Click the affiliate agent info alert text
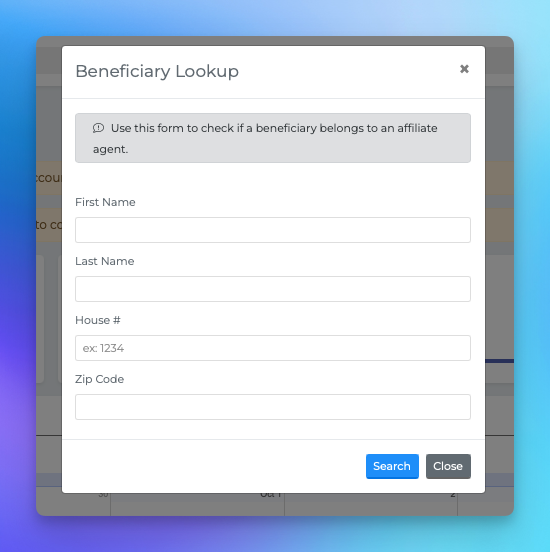This screenshot has height=552, width=550. [265, 138]
